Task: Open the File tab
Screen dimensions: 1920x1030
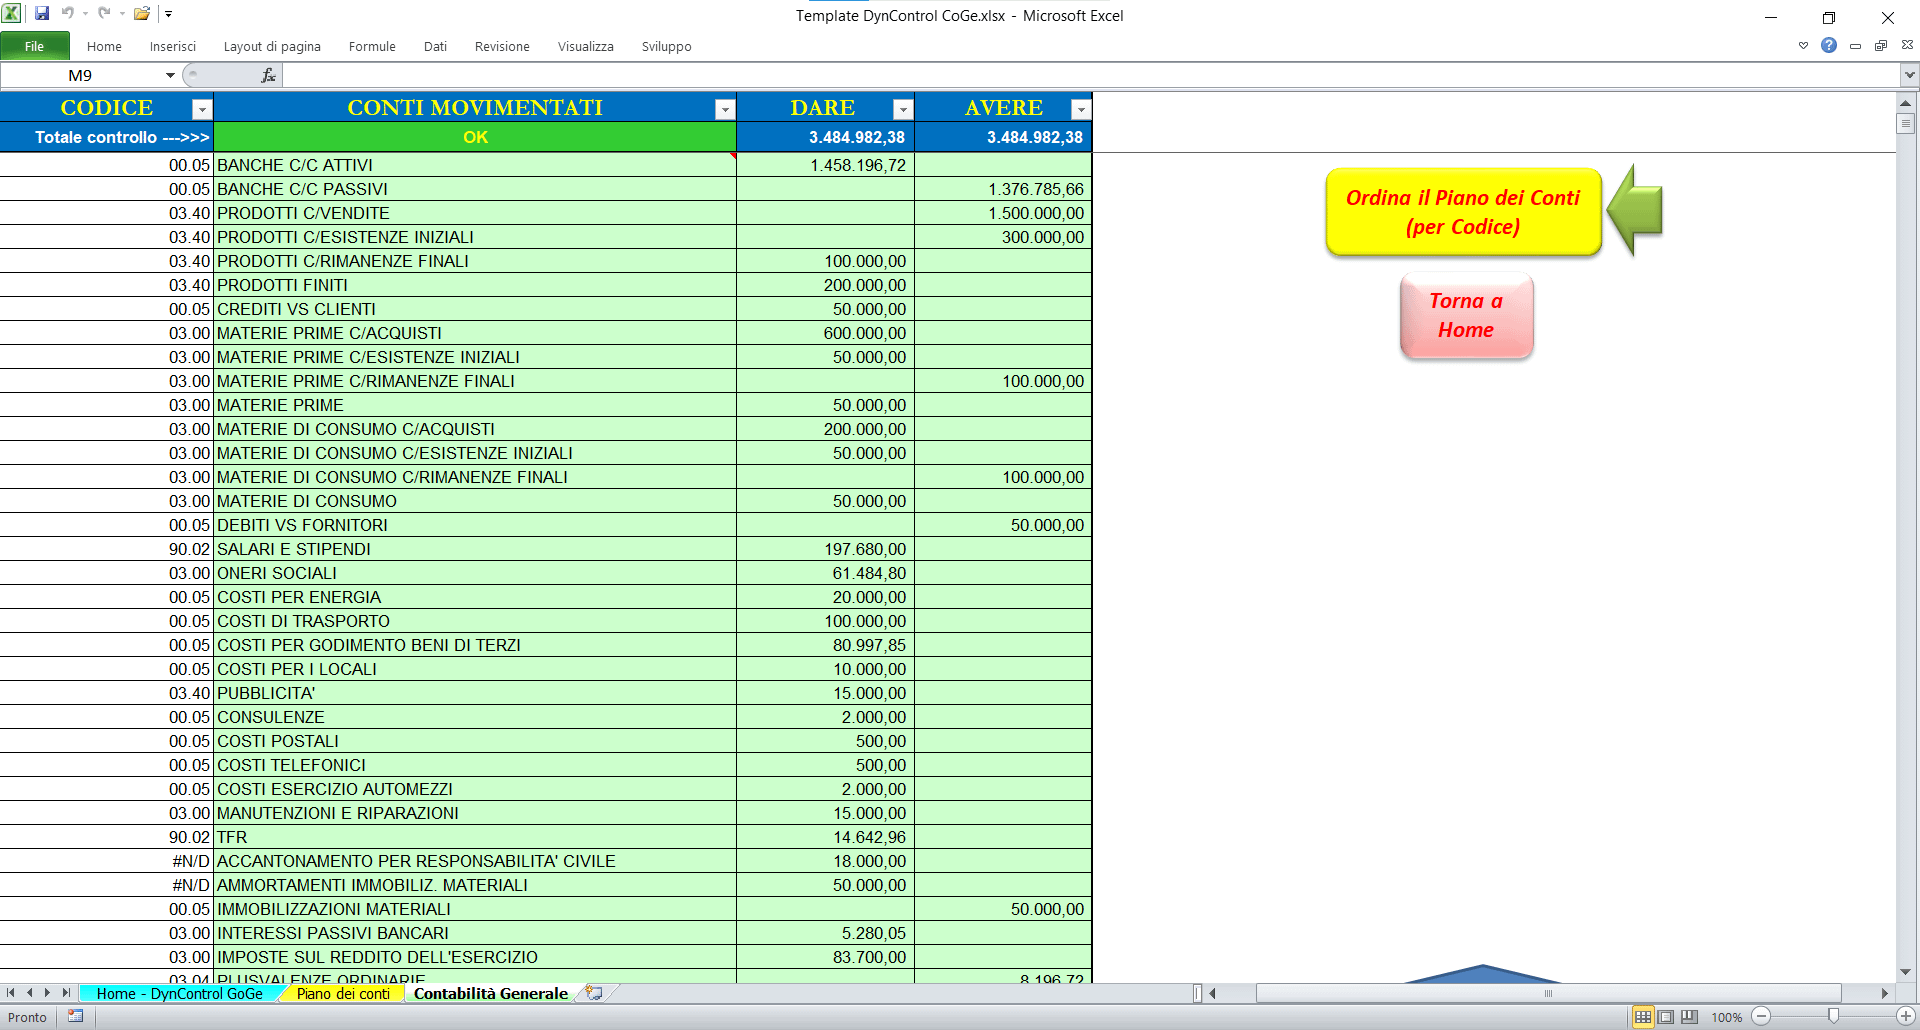Action: coord(35,46)
